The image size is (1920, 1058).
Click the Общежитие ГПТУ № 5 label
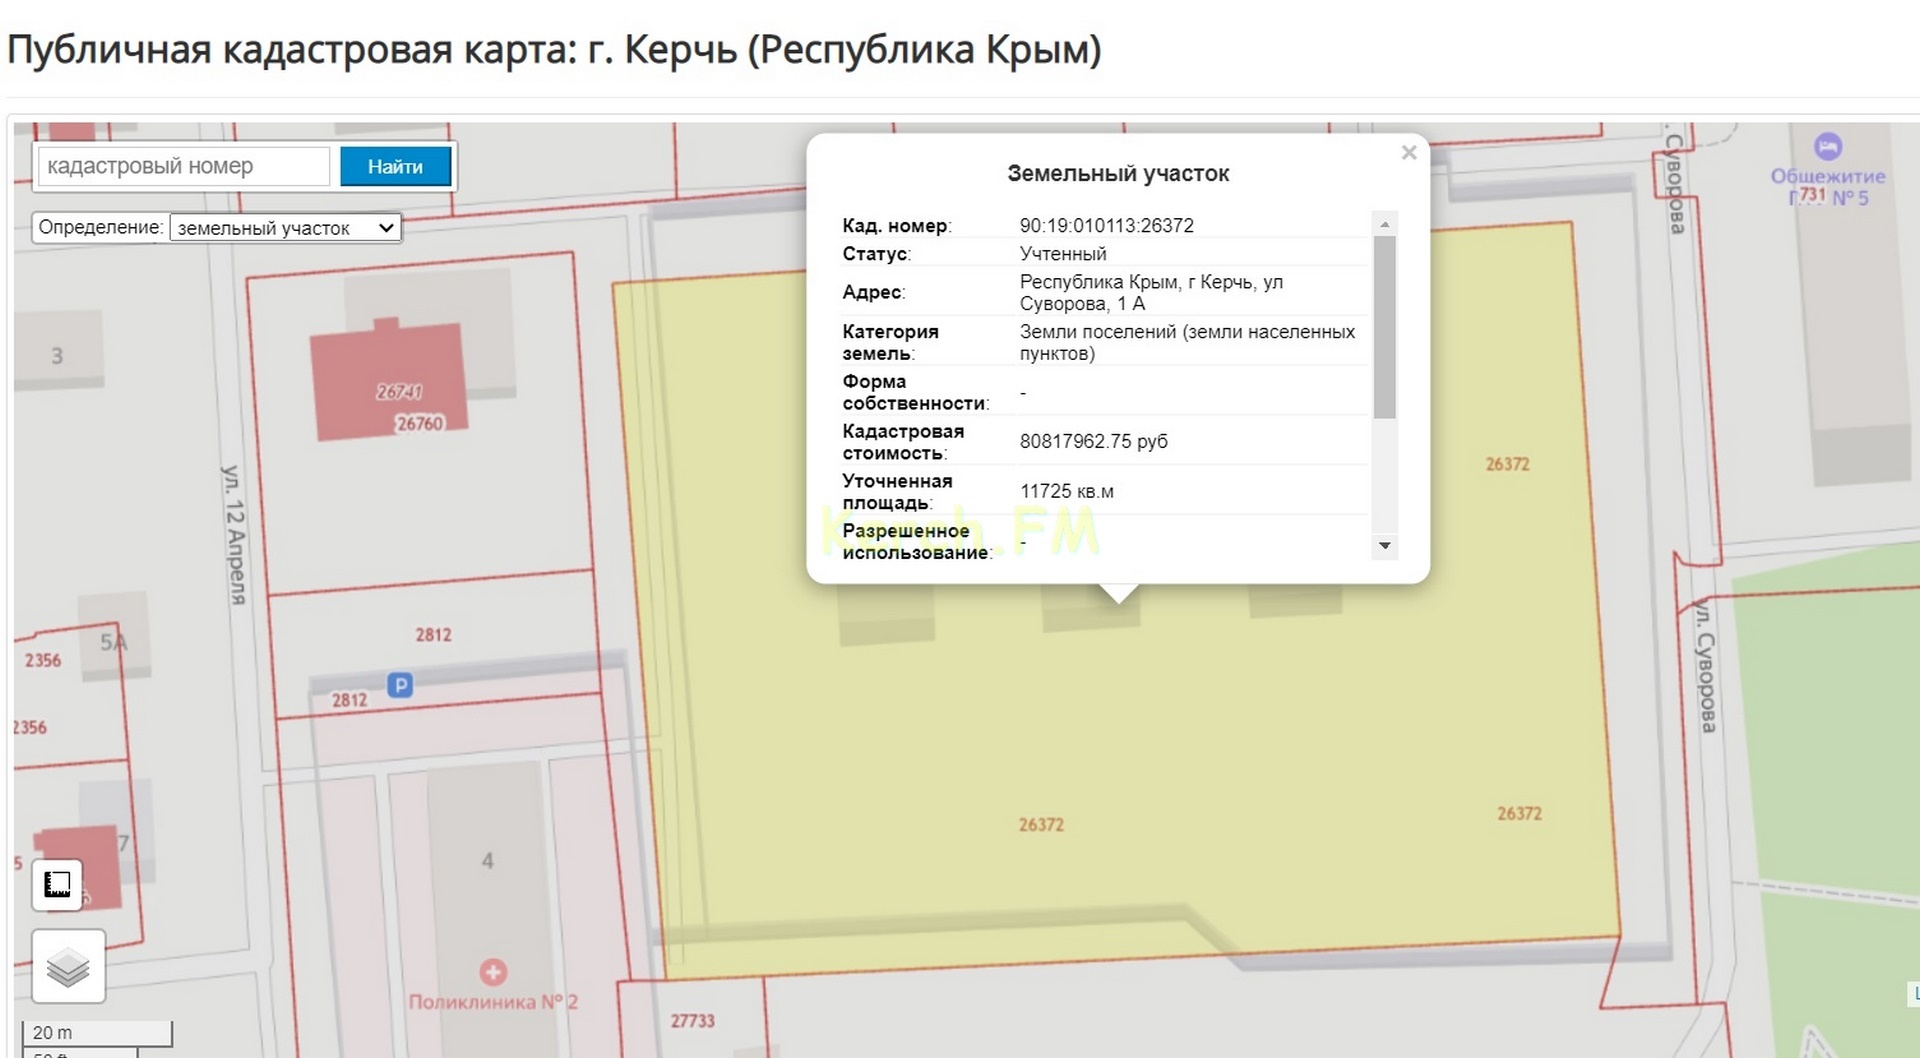point(1828,187)
